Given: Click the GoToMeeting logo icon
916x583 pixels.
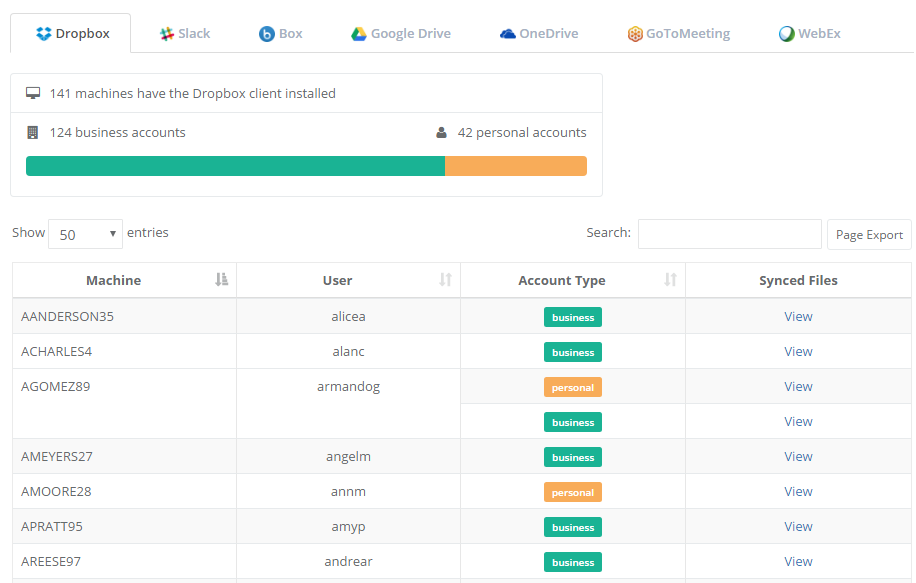Looking at the screenshot, I should 635,34.
